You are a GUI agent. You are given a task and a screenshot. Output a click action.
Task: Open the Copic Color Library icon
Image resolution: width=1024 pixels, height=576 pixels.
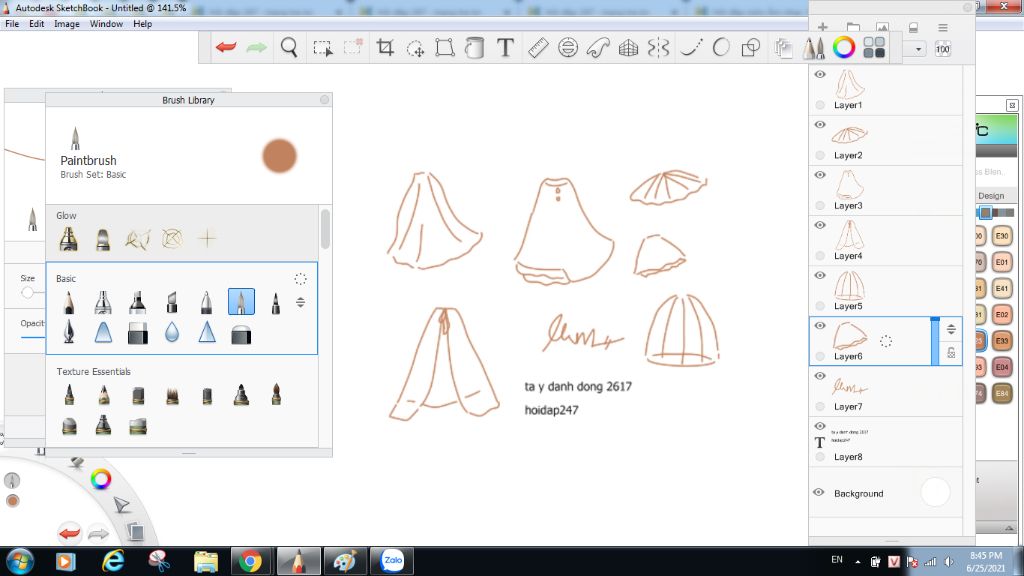(874, 48)
